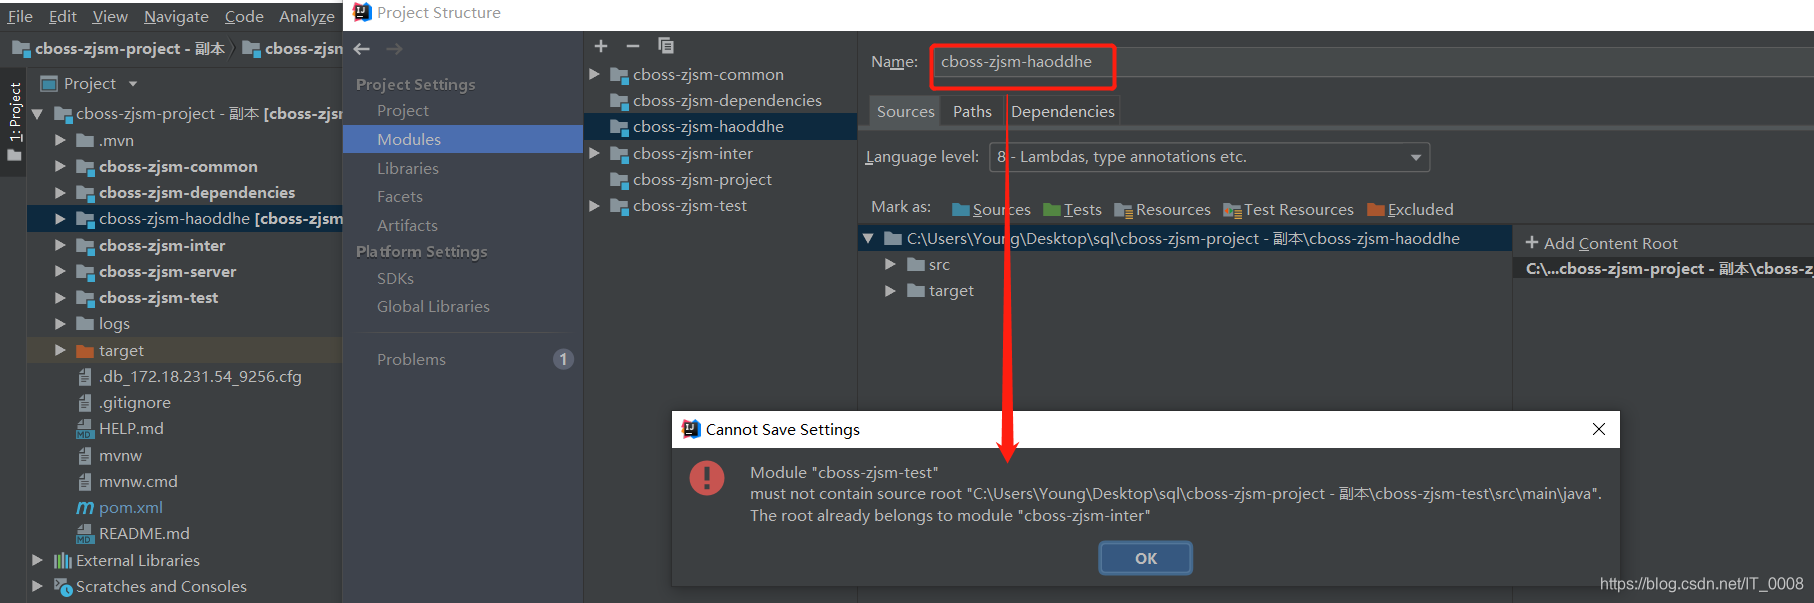Click the remove module minus icon
This screenshot has height=603, width=1814.
click(x=633, y=46)
